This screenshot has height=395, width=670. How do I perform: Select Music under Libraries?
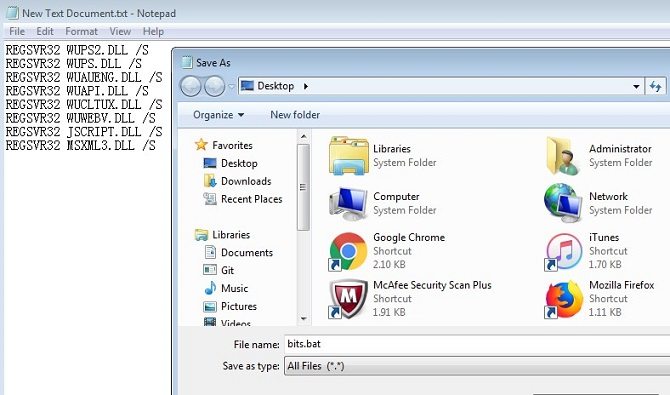click(x=234, y=288)
